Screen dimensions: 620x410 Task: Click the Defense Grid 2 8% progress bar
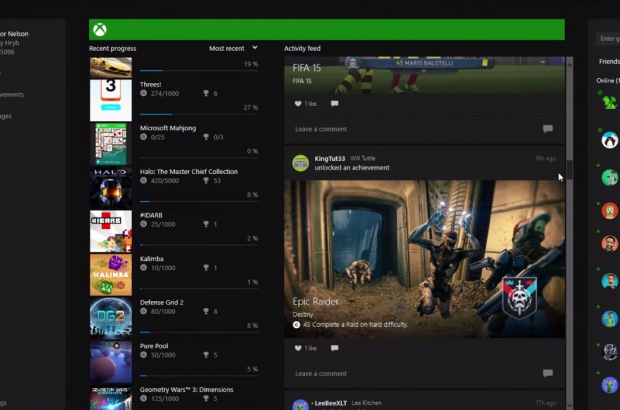point(199,332)
